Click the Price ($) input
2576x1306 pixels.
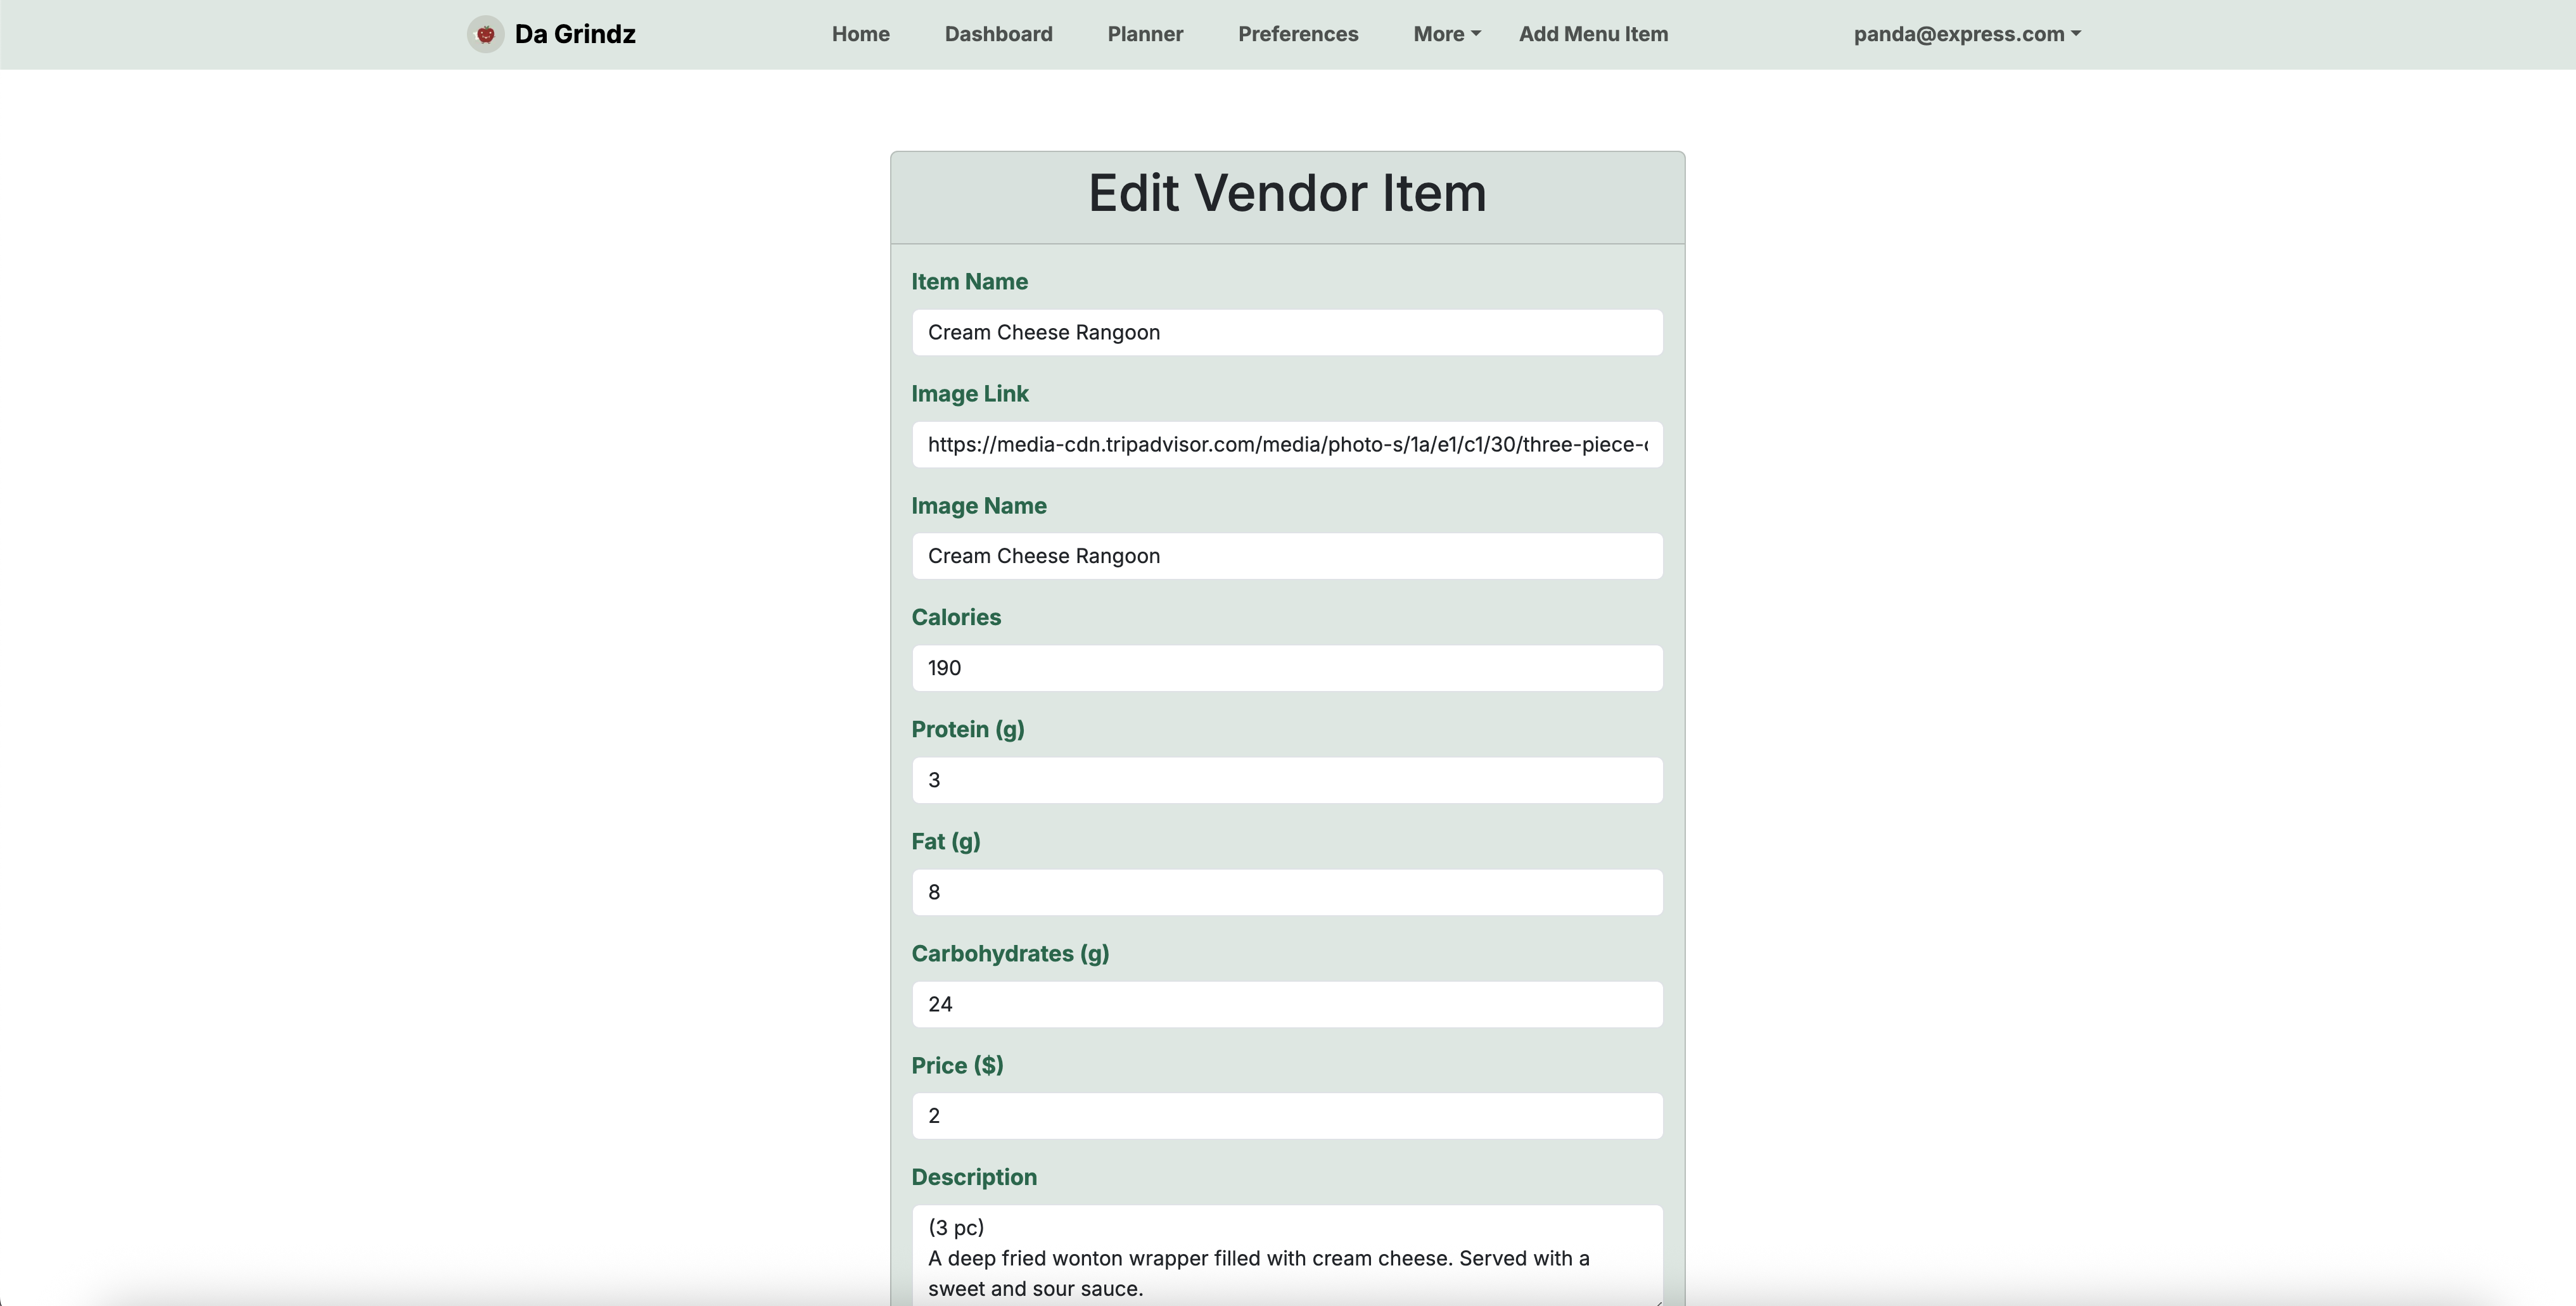coord(1287,1116)
